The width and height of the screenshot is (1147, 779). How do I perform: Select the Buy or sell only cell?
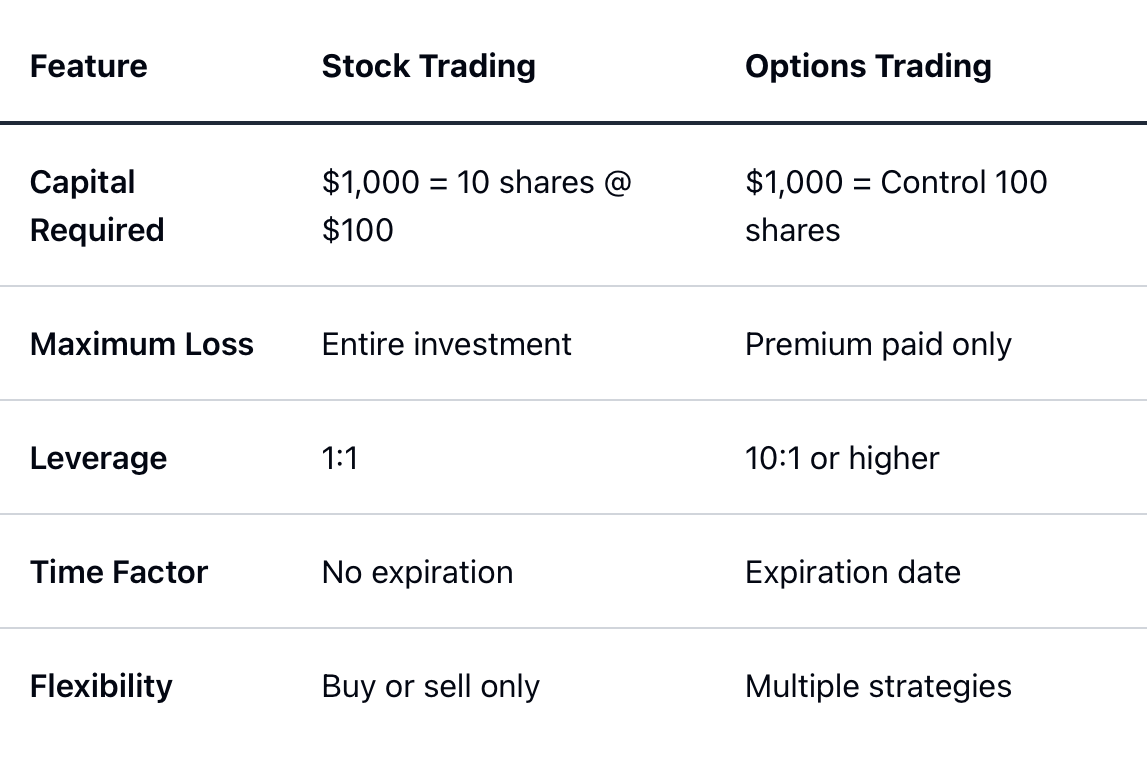point(431,686)
